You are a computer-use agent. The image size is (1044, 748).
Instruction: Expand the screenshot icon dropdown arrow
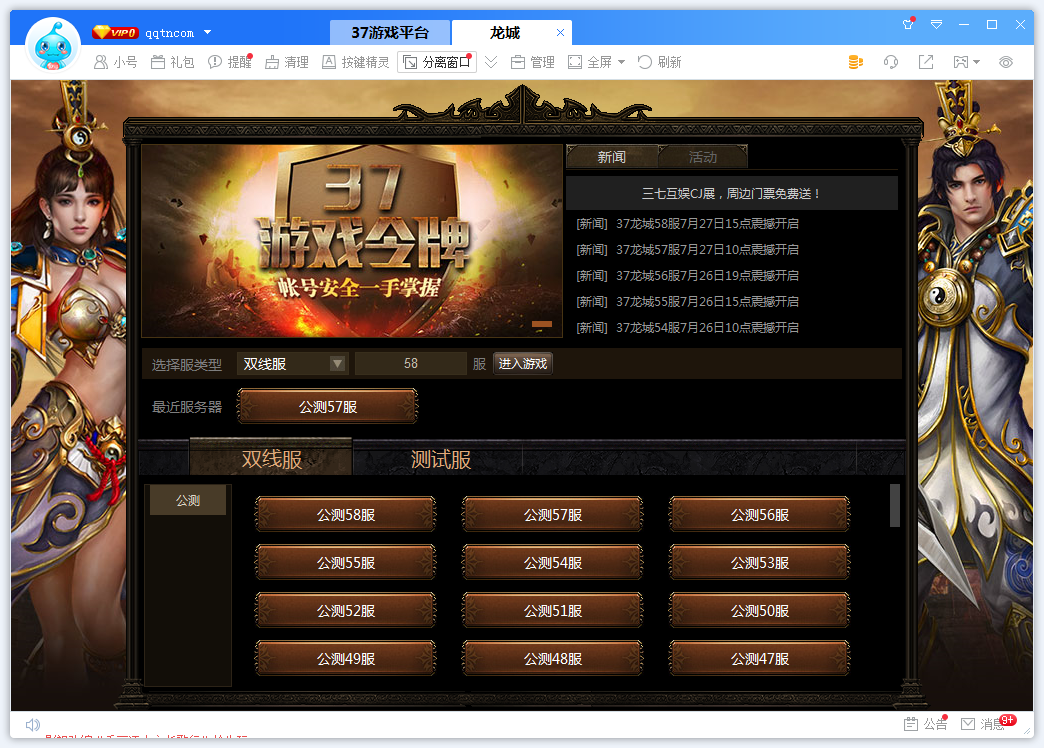(977, 62)
